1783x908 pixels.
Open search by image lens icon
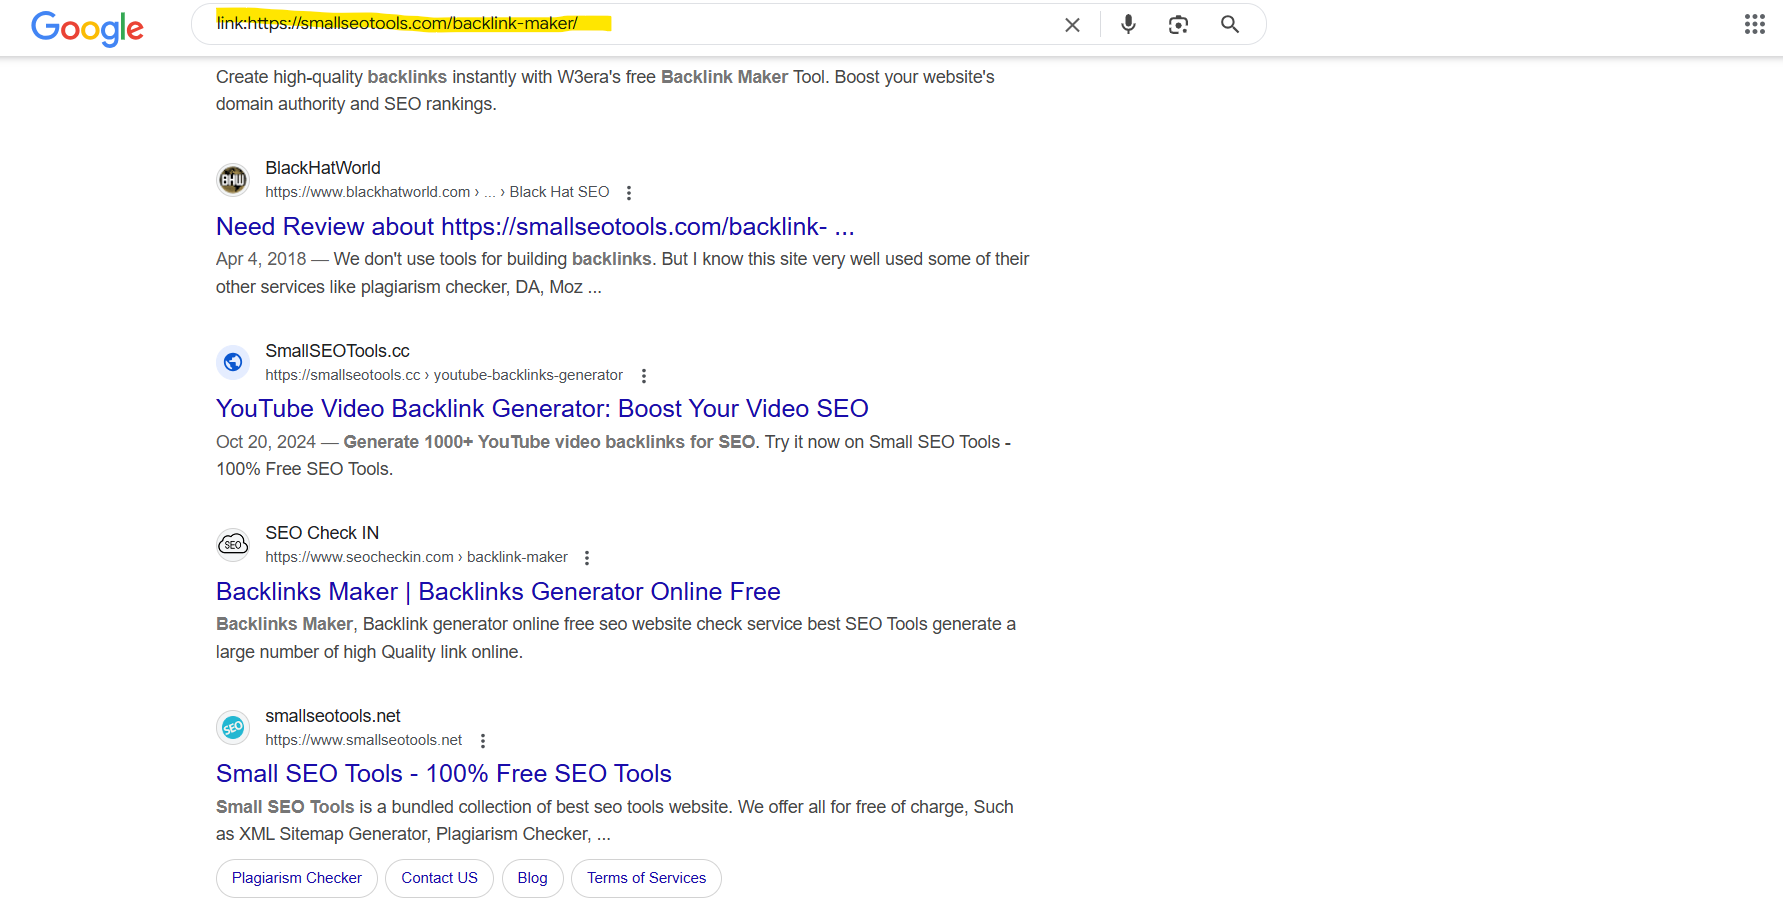[x=1178, y=25]
